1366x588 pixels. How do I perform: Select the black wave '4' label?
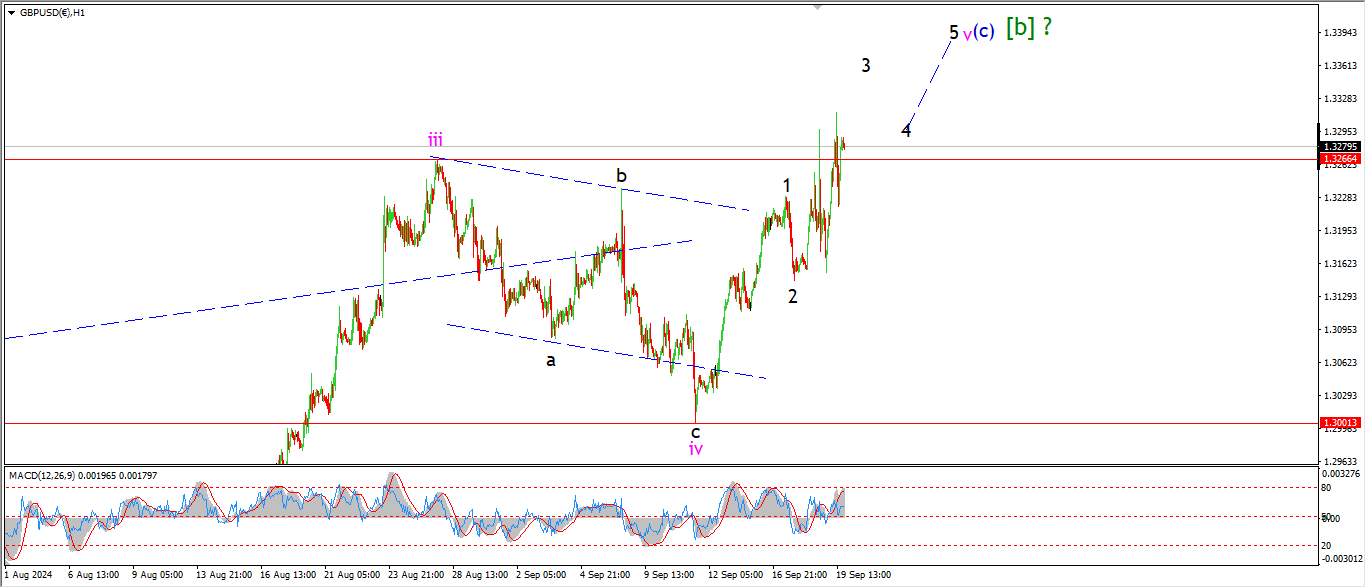pyautogui.click(x=905, y=130)
